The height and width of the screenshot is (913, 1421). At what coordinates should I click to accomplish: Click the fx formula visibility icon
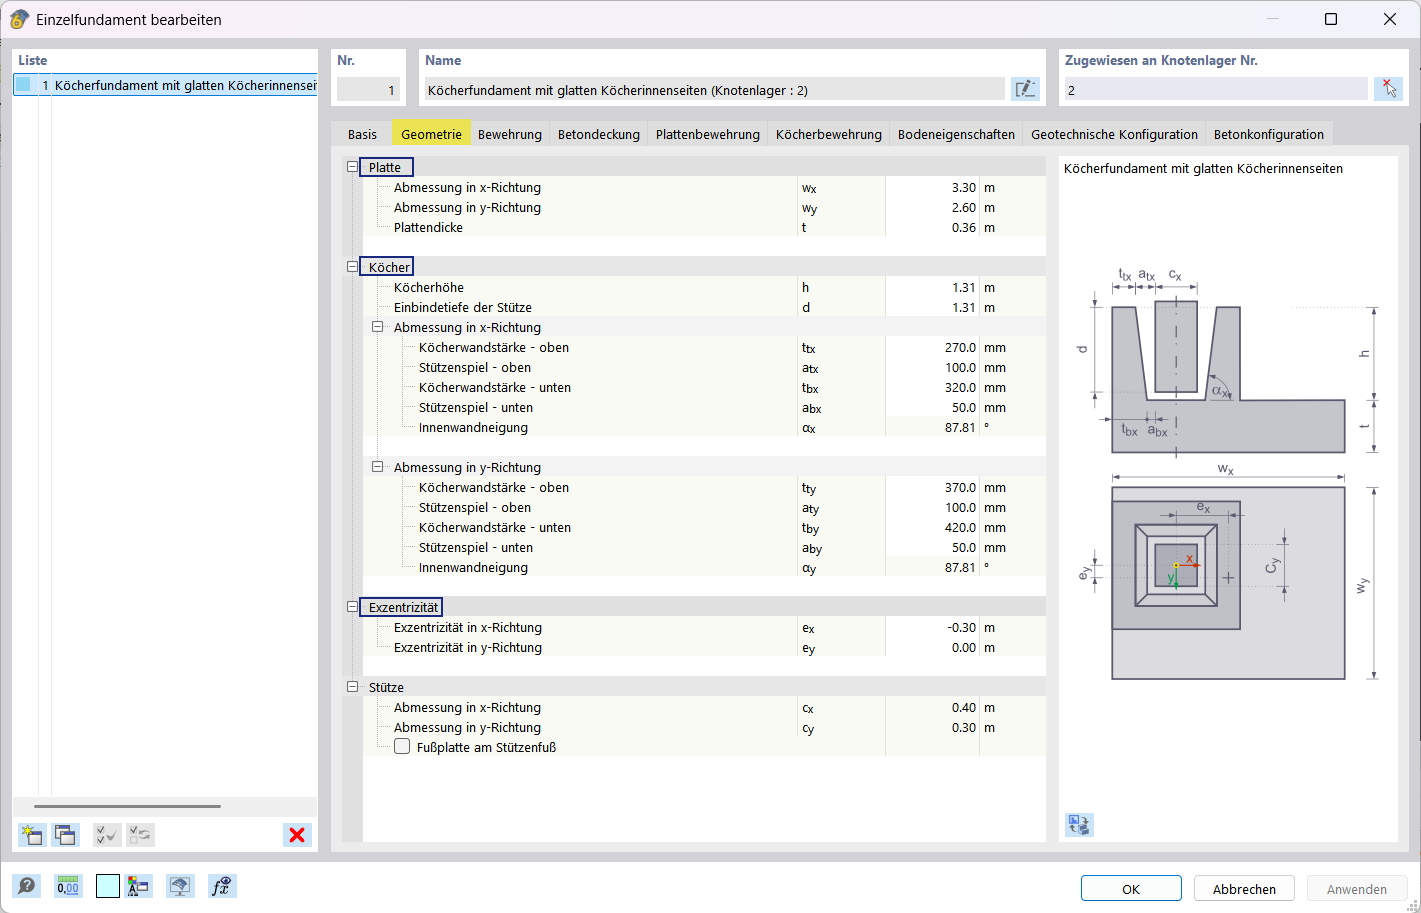[221, 886]
